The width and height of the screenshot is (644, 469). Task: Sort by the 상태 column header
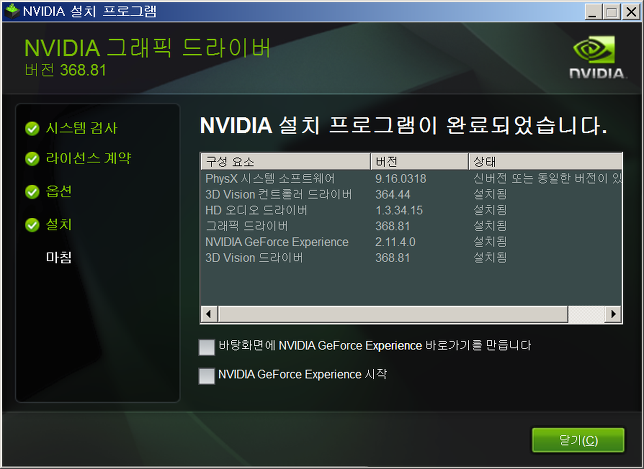click(x=545, y=161)
